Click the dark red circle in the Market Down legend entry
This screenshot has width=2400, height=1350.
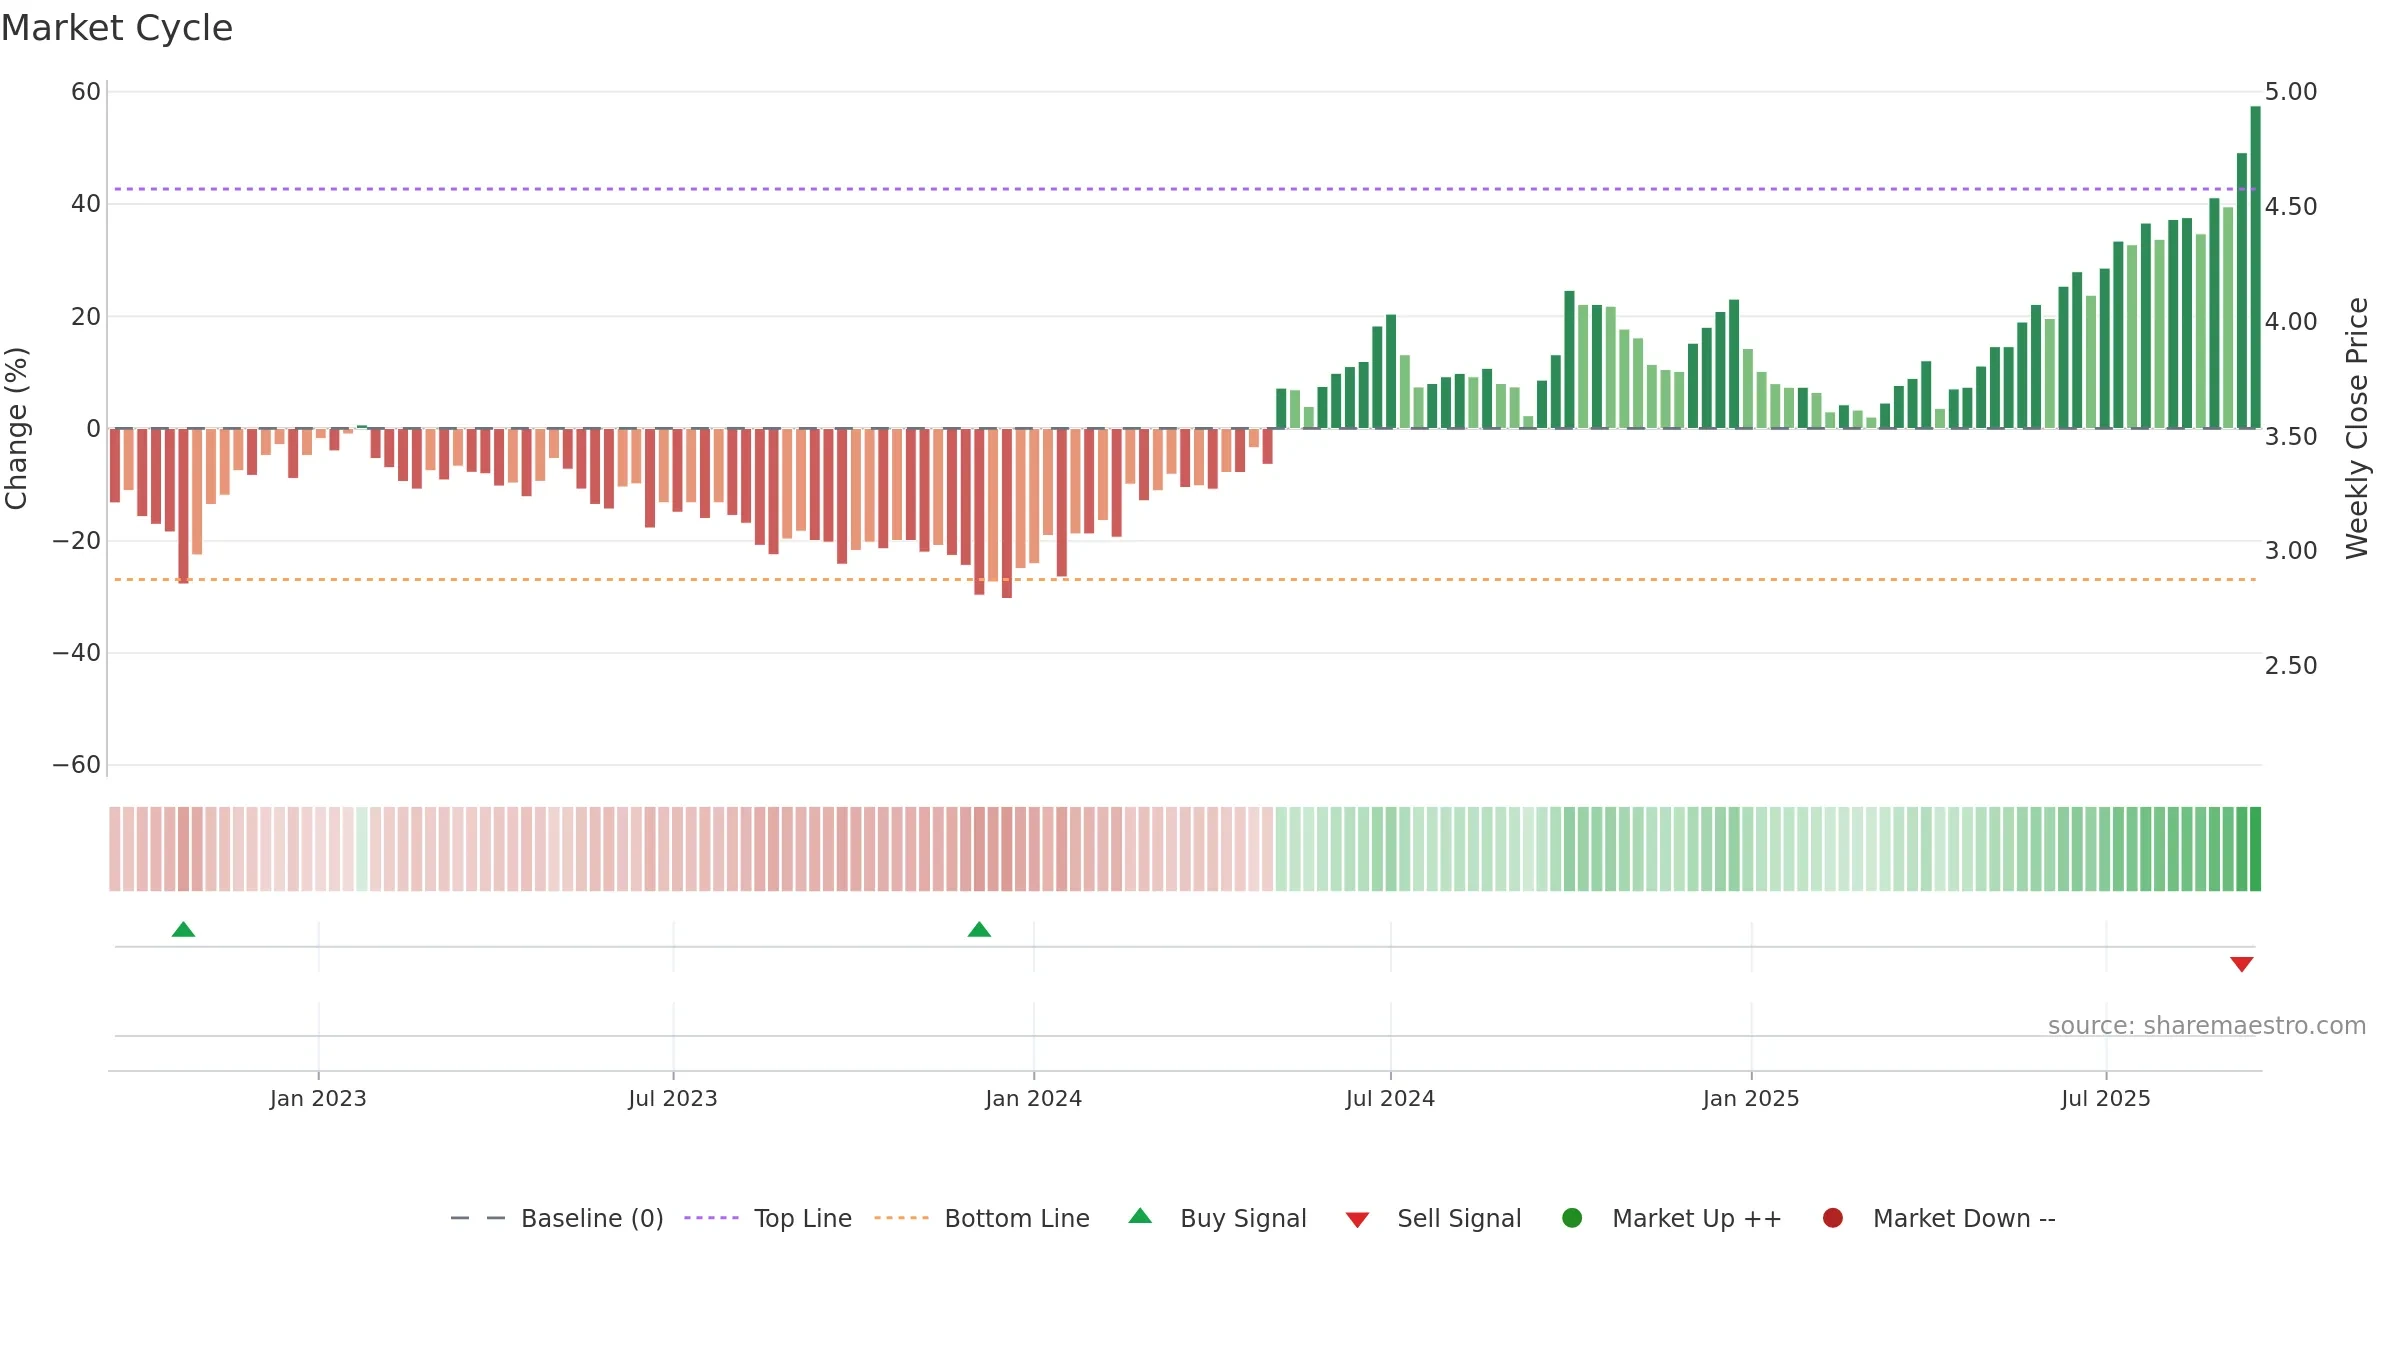[x=1833, y=1218]
